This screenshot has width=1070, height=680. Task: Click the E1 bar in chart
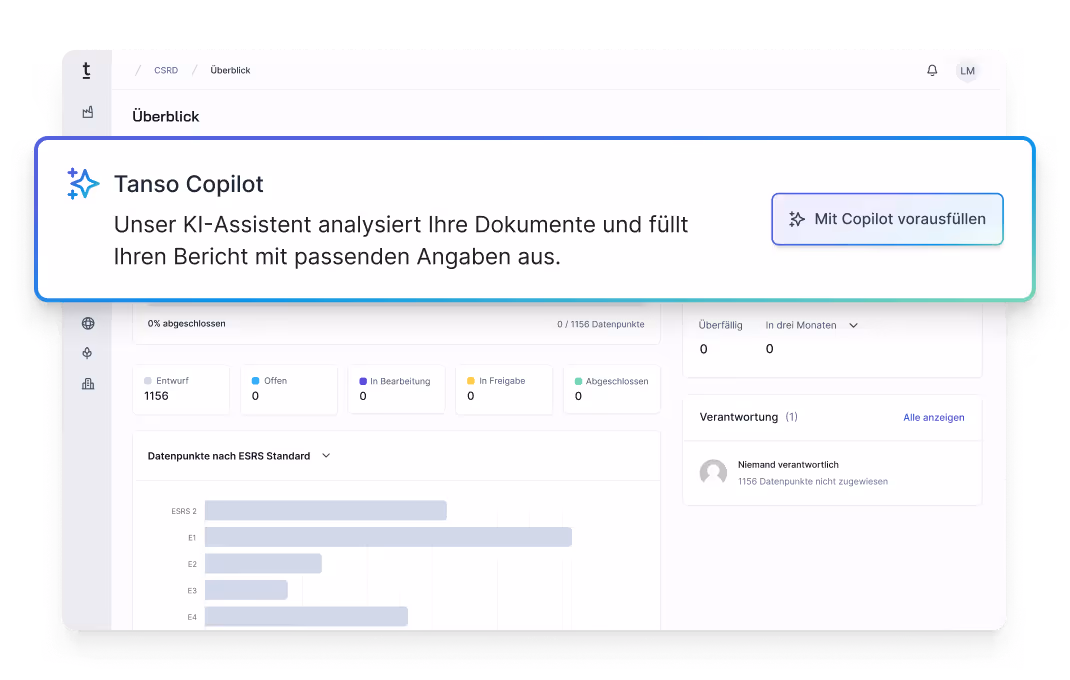[388, 537]
